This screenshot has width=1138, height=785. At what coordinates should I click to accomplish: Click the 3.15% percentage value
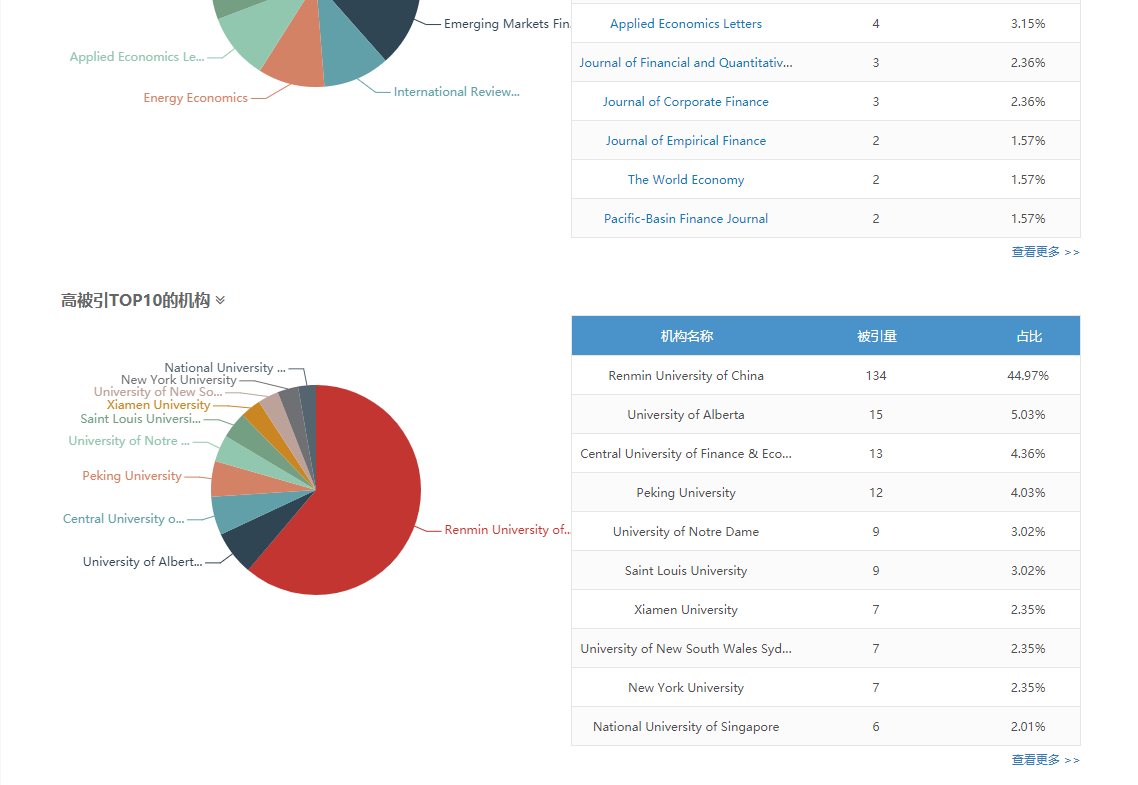(1028, 24)
